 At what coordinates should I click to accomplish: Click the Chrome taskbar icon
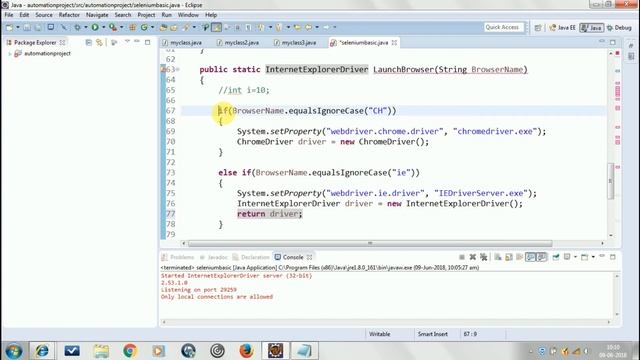[x=130, y=351]
